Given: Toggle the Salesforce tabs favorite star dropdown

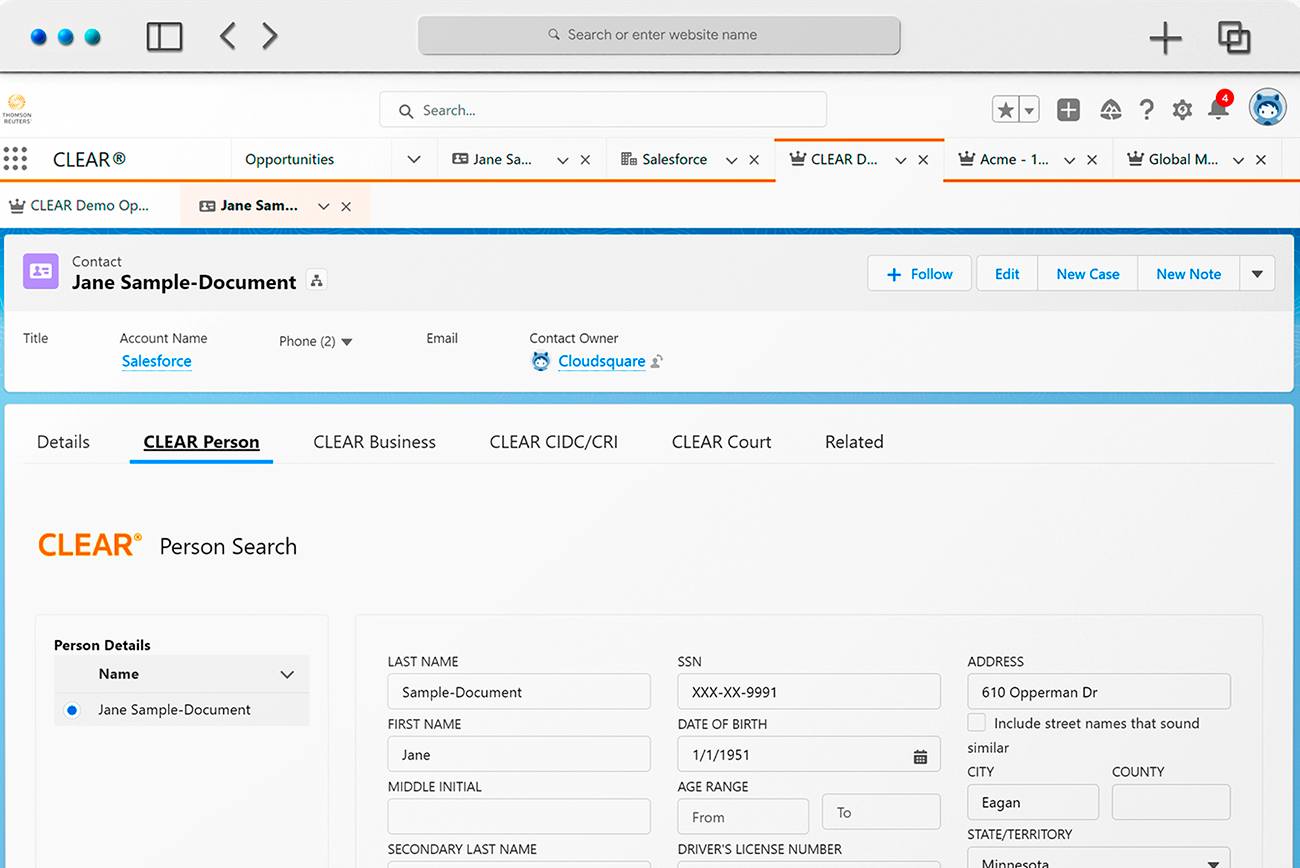Looking at the screenshot, I should click(x=1028, y=109).
